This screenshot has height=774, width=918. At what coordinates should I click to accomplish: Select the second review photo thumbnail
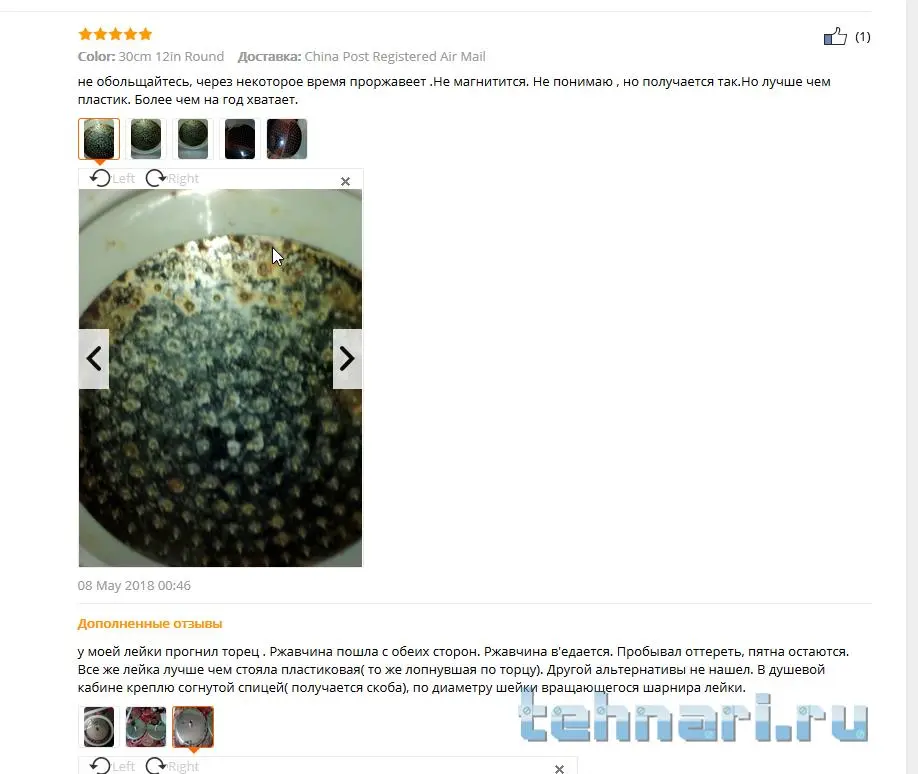coord(146,139)
